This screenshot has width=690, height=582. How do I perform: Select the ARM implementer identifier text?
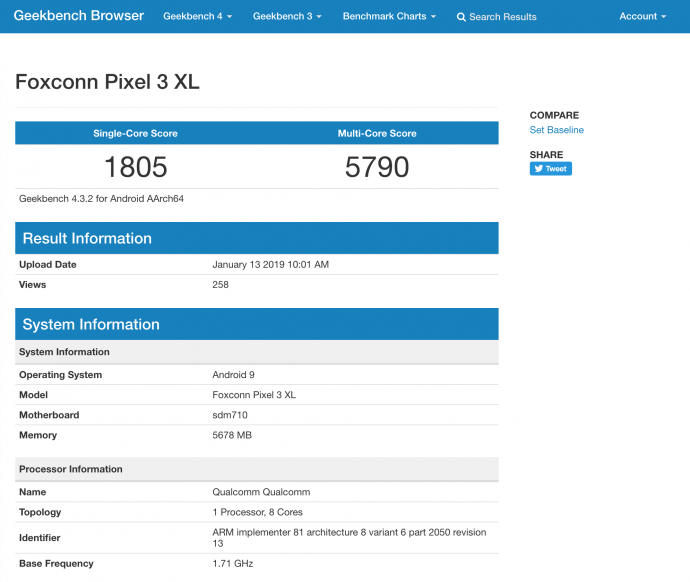(349, 538)
